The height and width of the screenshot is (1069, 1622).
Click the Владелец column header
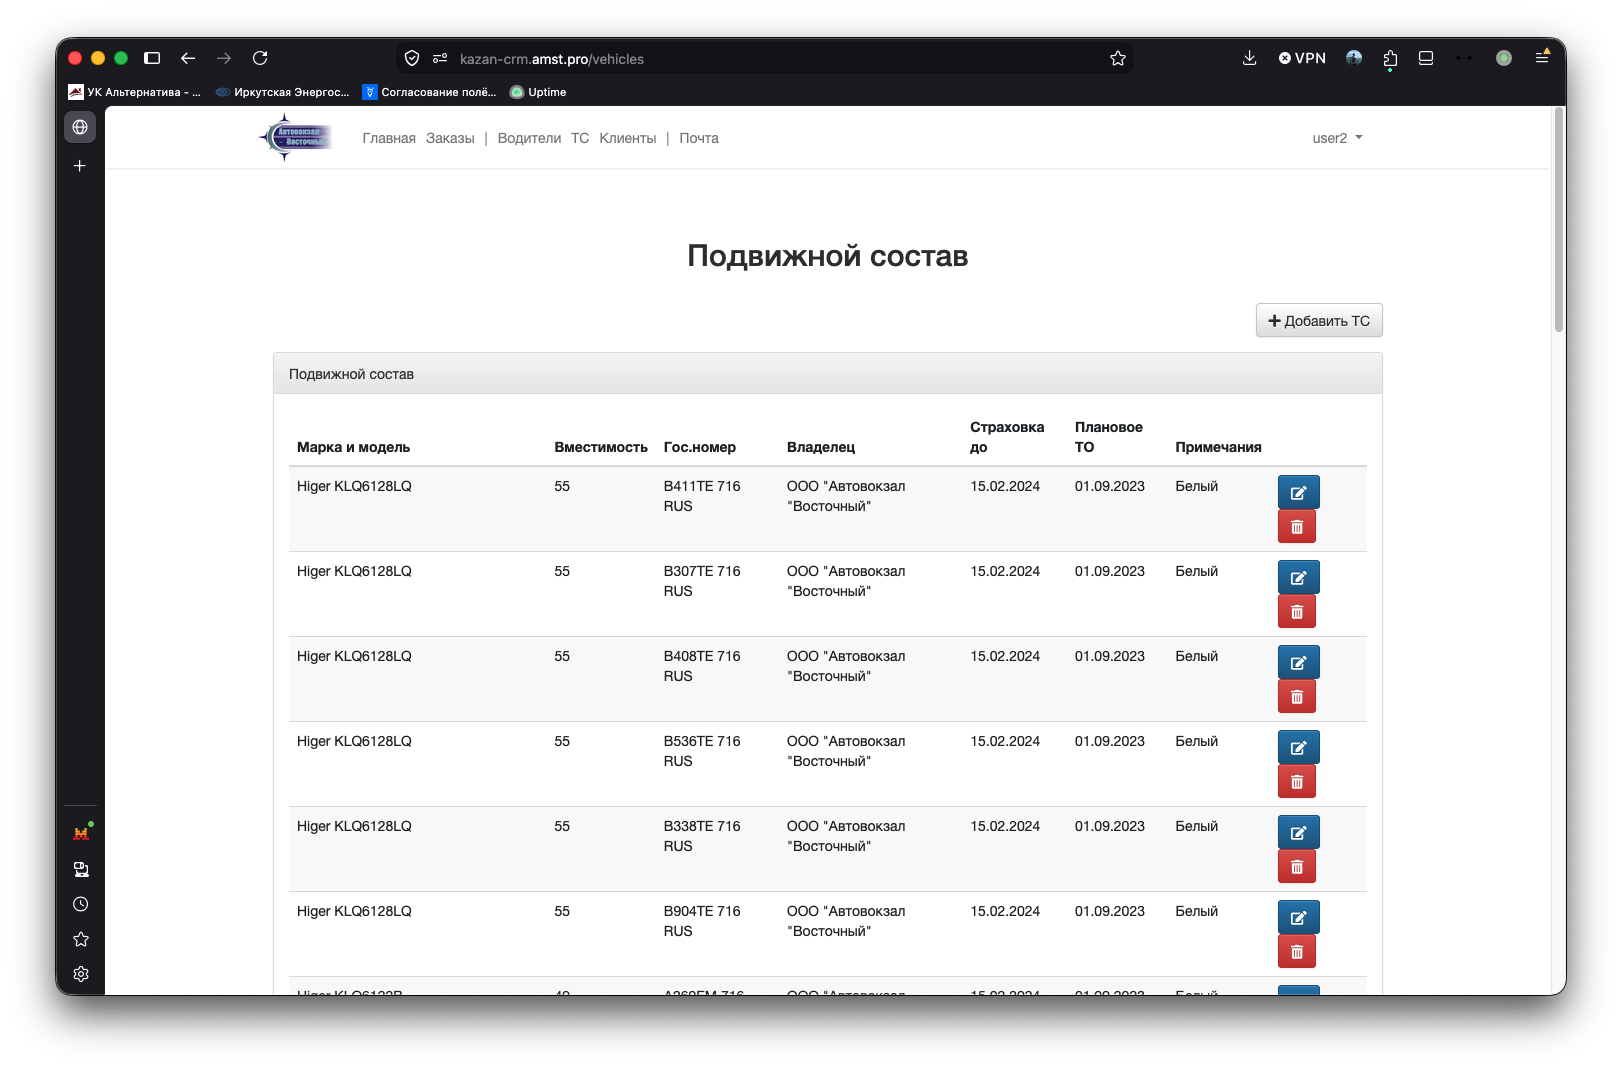tap(821, 447)
